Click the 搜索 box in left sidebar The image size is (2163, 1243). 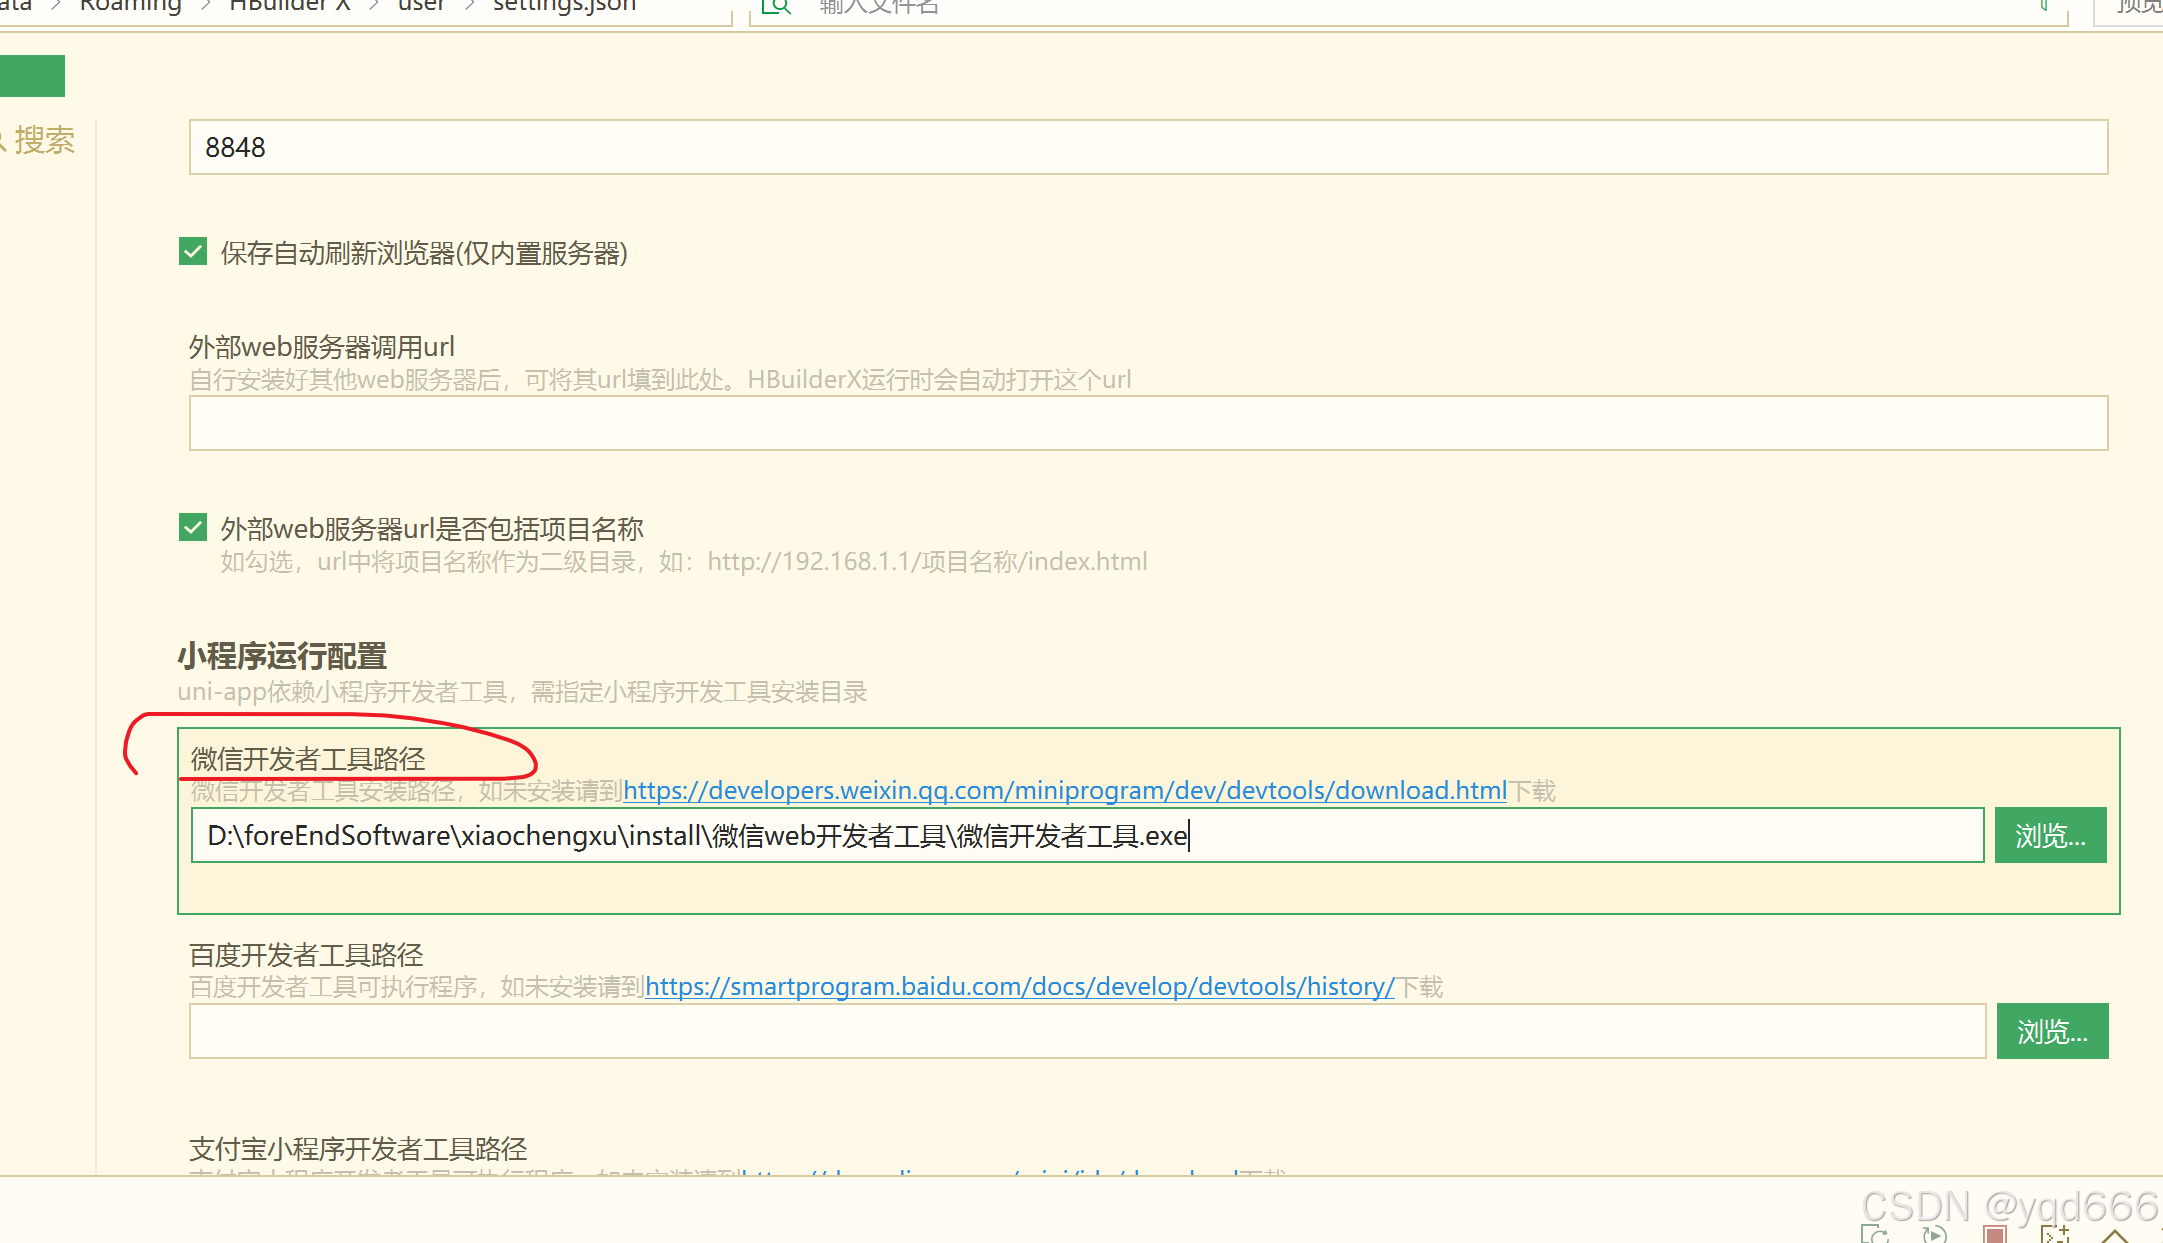[x=44, y=140]
